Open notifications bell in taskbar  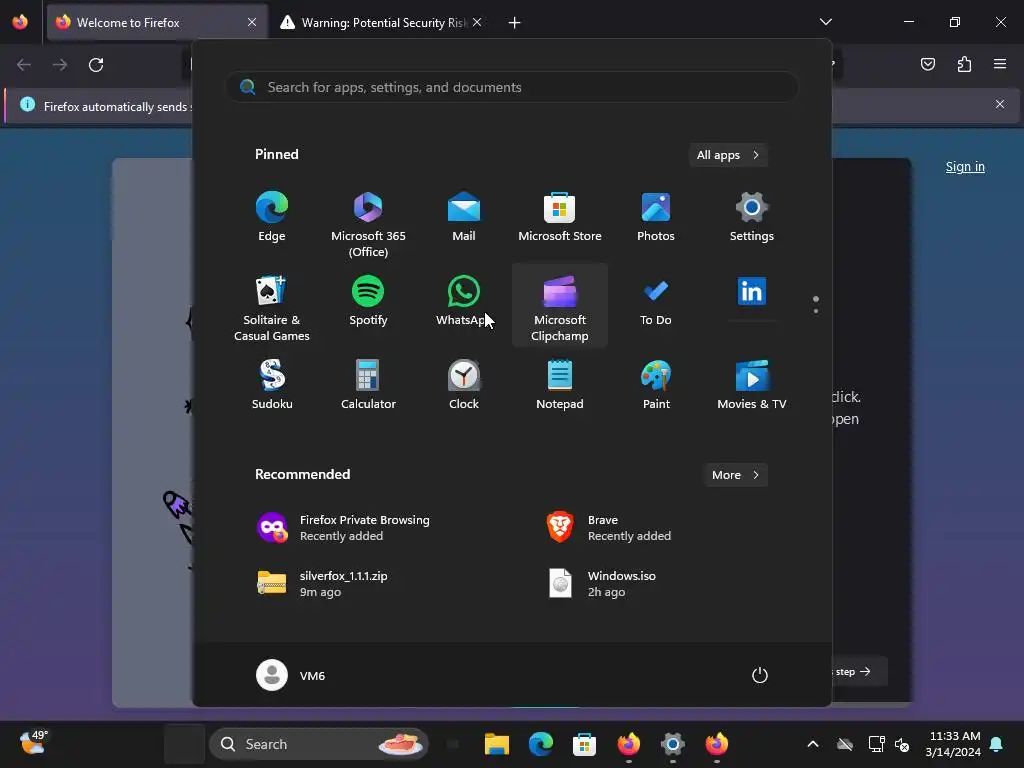click(997, 744)
